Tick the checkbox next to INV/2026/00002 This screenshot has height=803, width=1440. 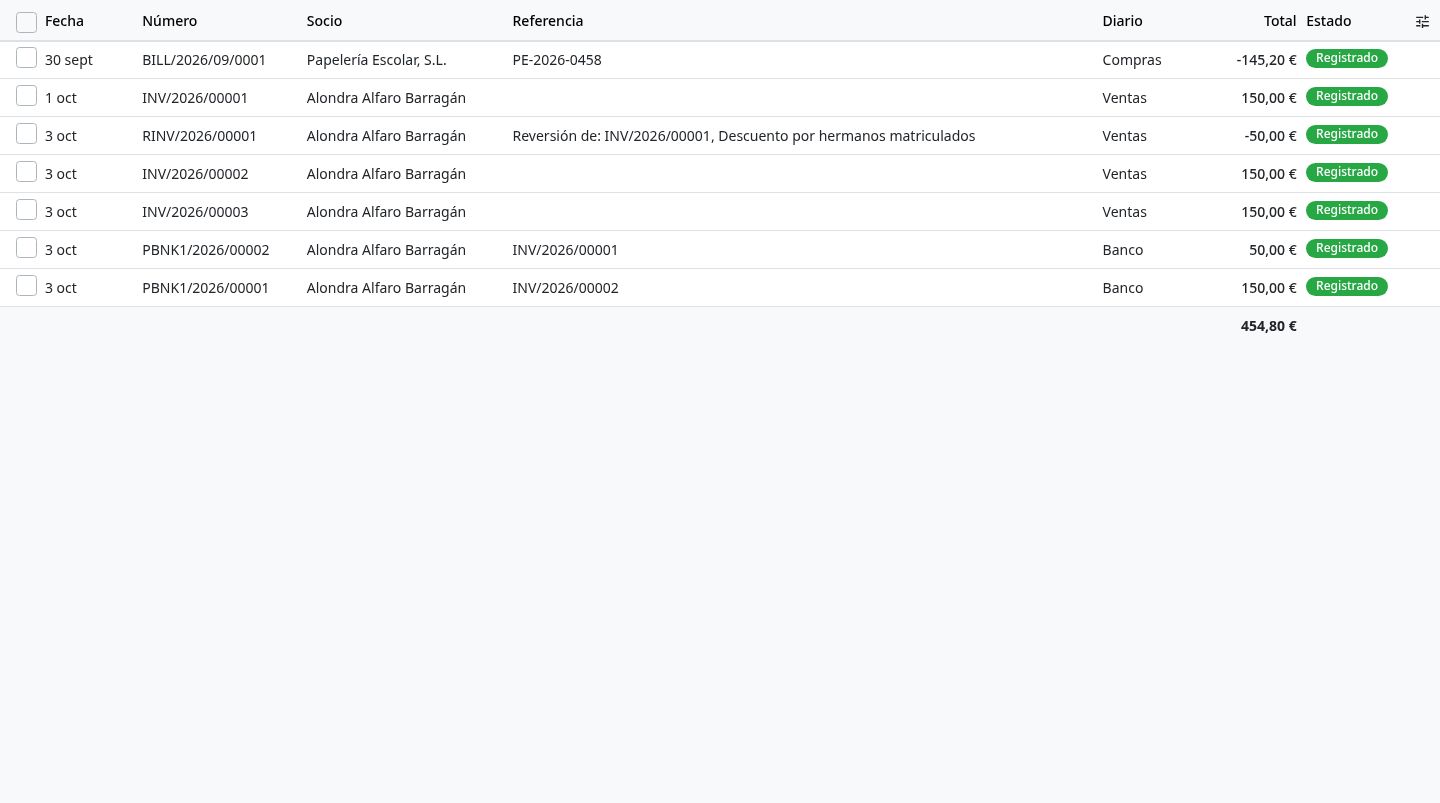pos(27,172)
